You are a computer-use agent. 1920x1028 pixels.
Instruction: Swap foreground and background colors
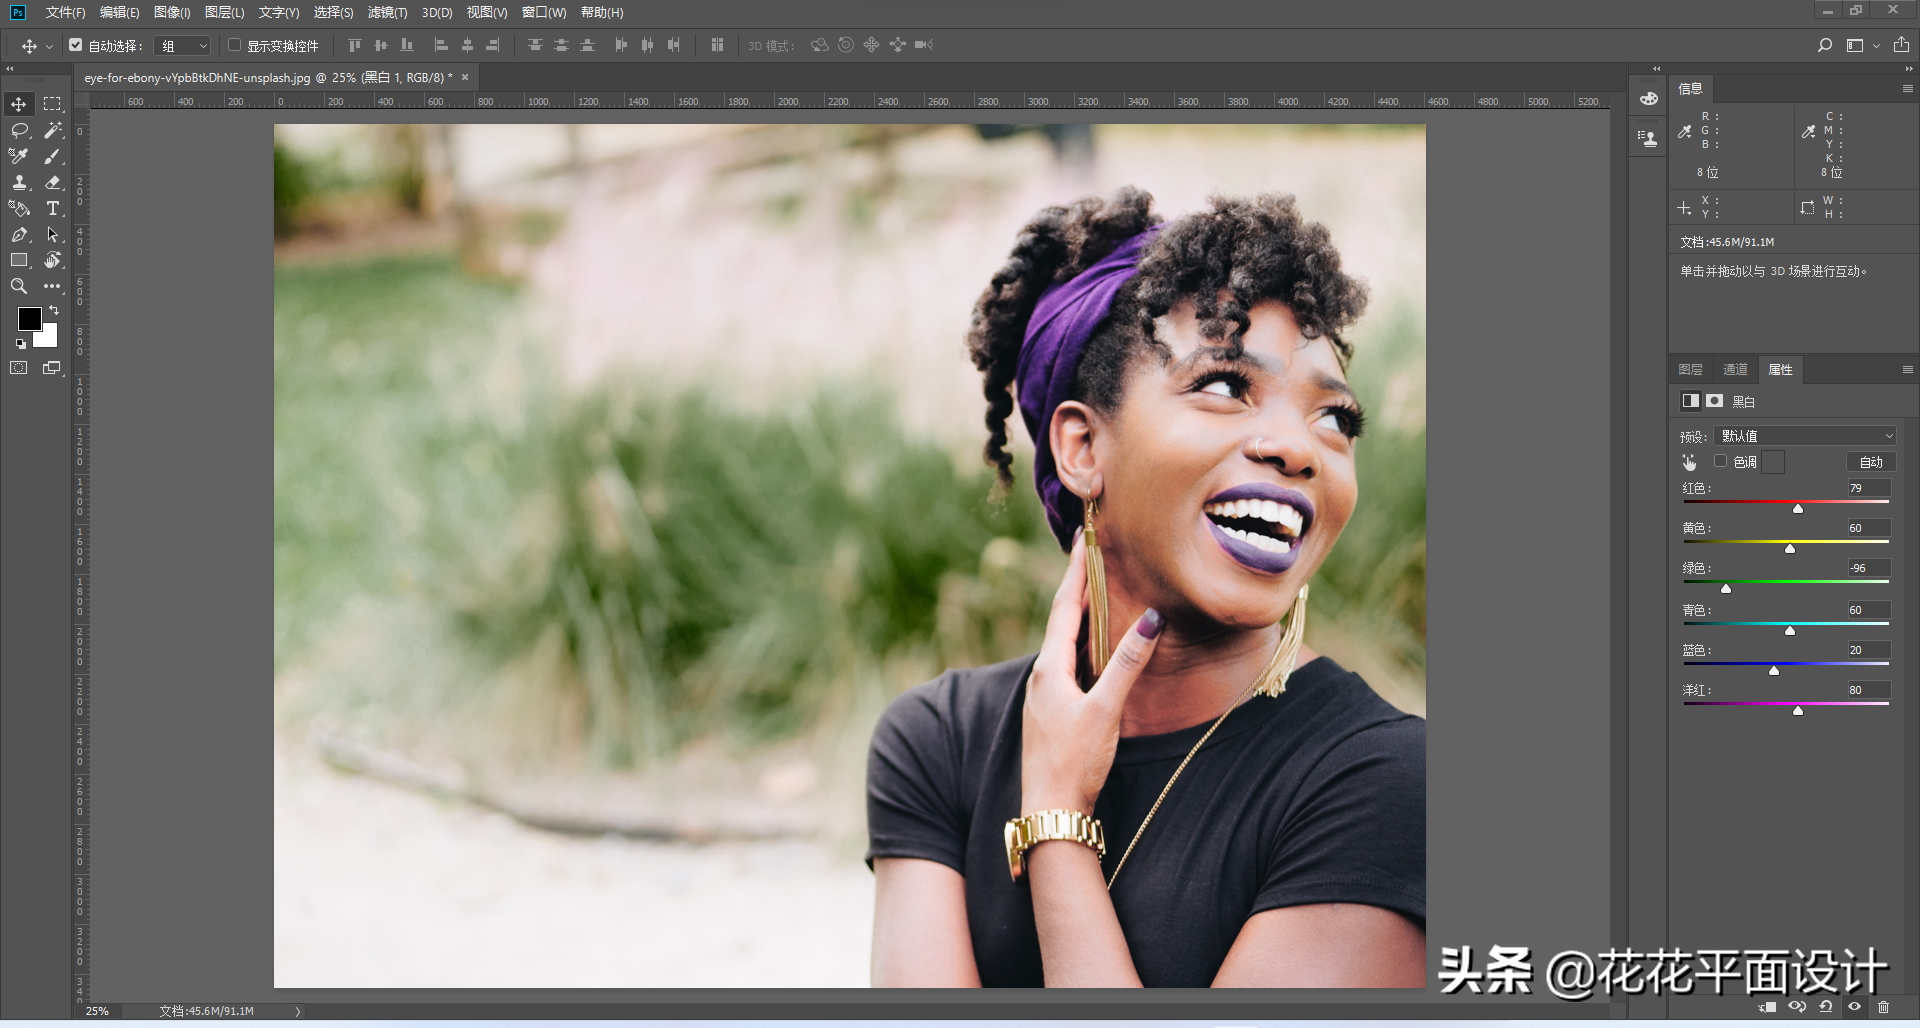click(x=54, y=310)
